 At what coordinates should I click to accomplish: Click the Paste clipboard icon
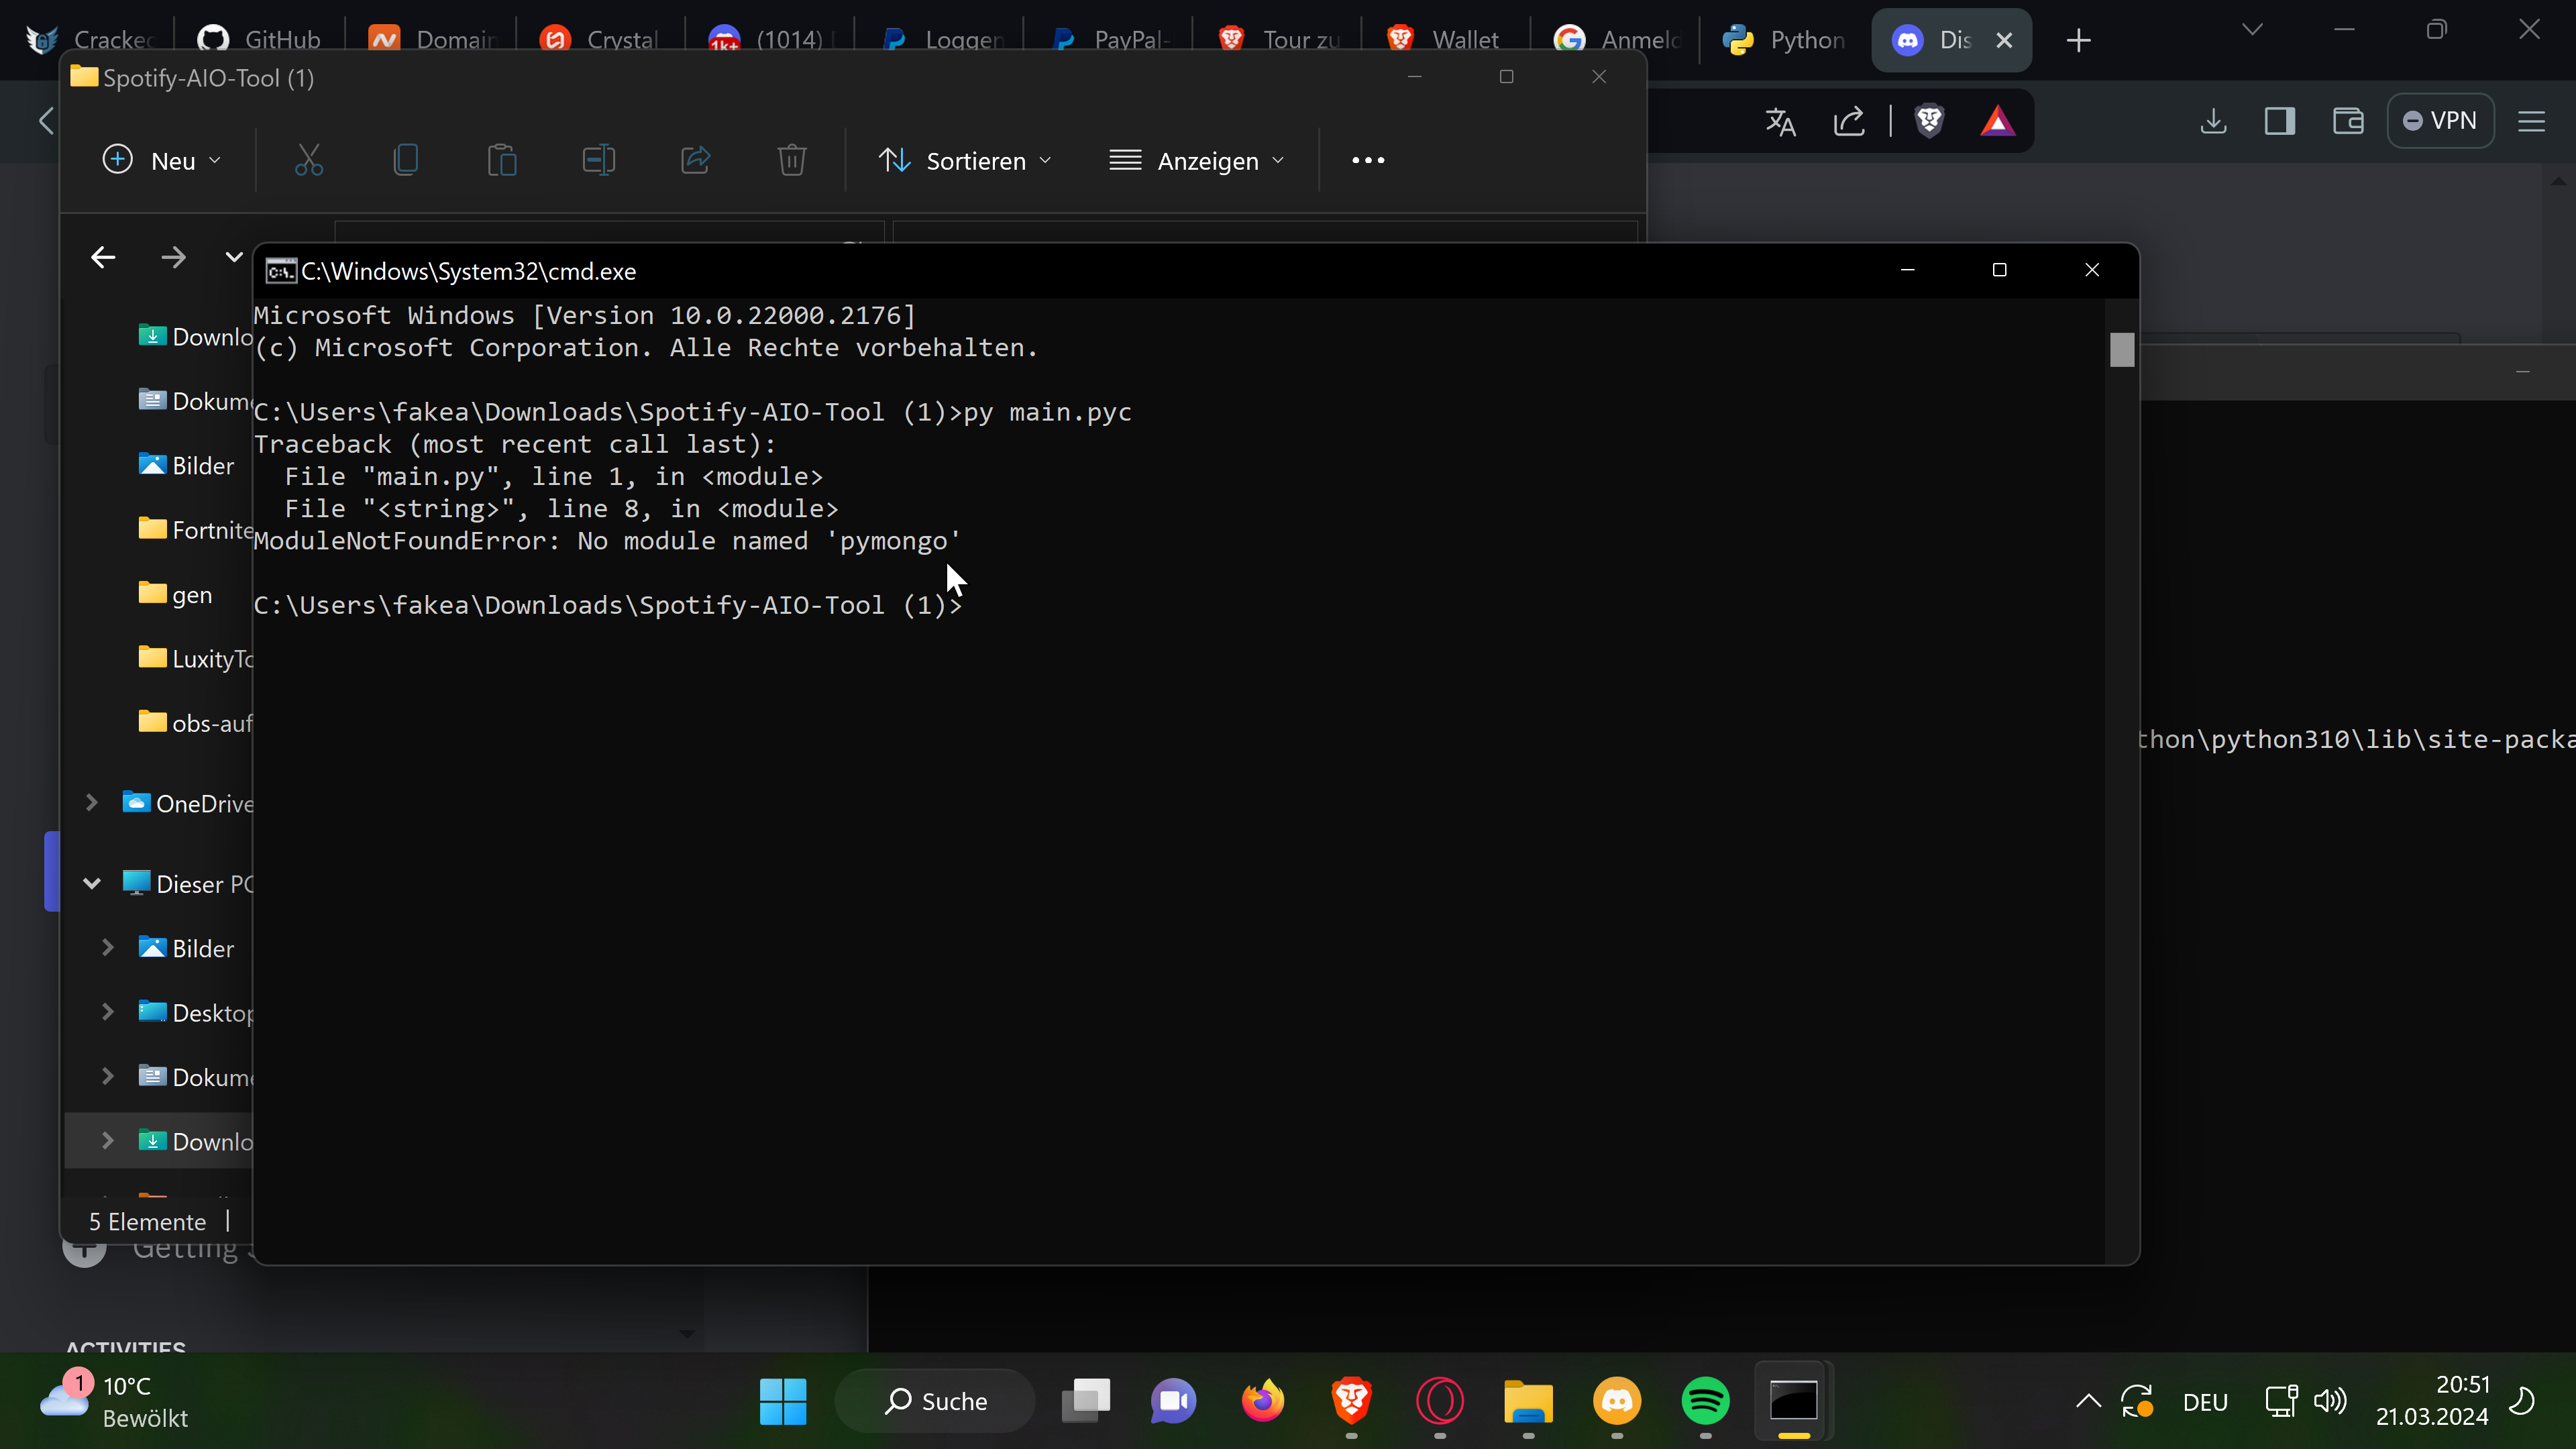pyautogui.click(x=502, y=160)
